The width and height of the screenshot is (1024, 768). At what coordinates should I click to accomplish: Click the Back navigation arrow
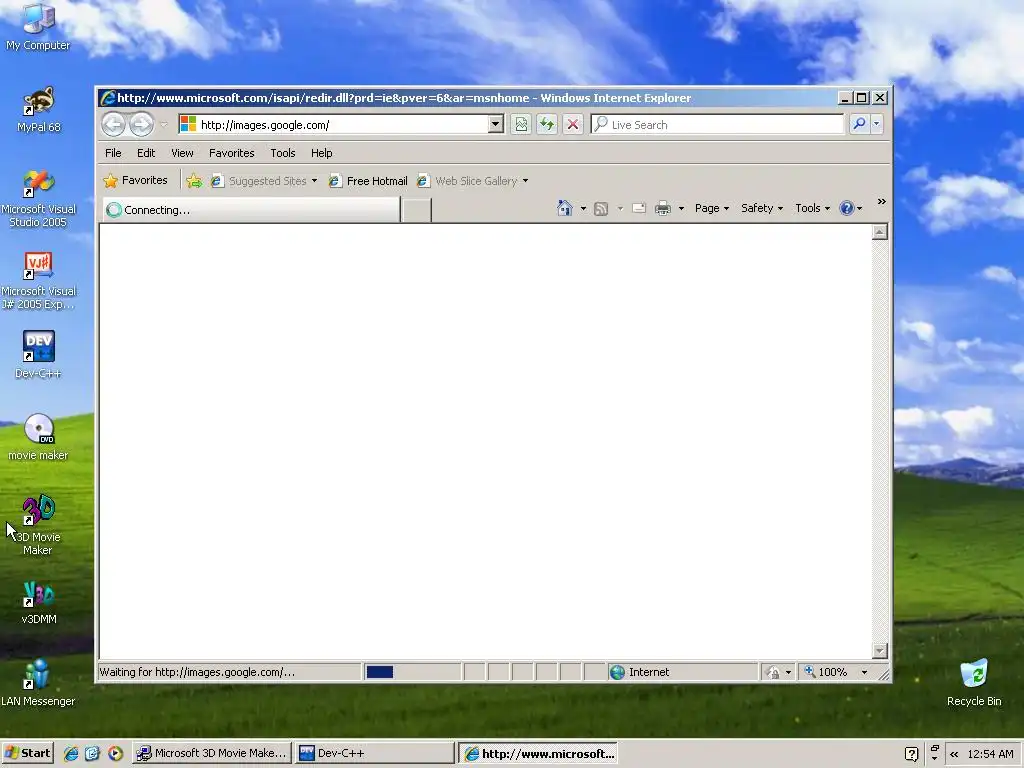pos(113,124)
